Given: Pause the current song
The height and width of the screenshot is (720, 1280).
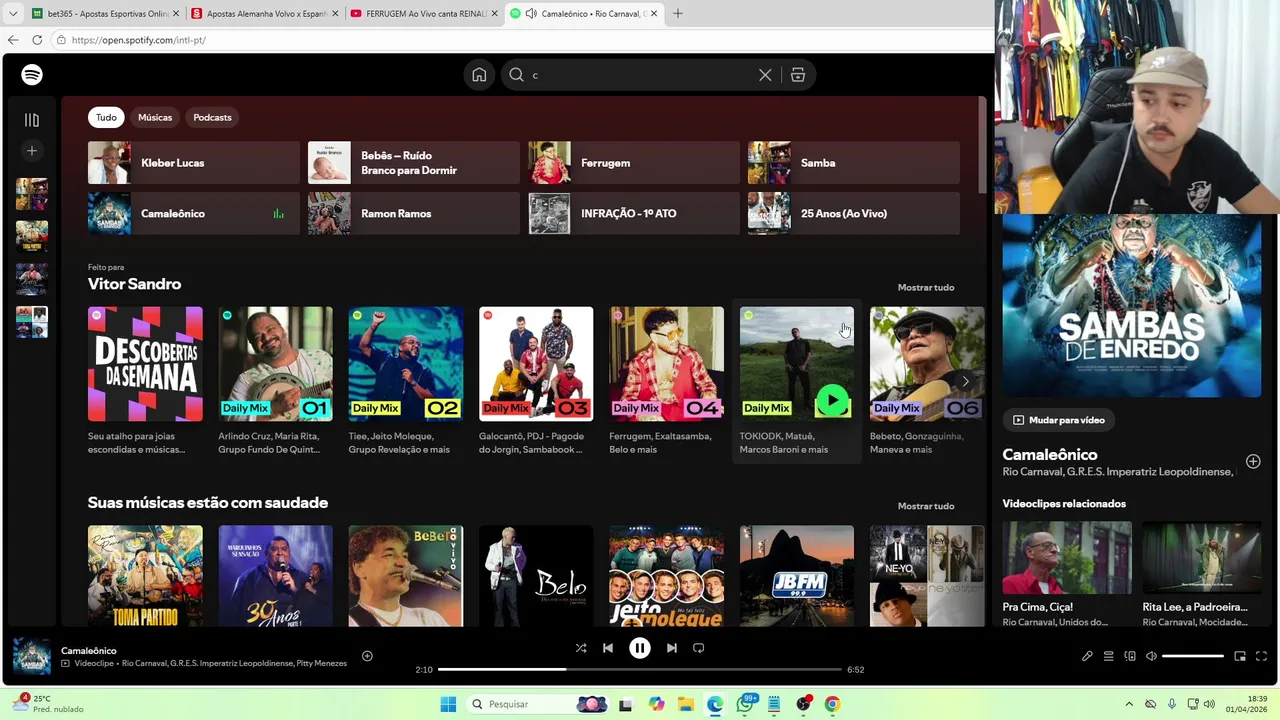Looking at the screenshot, I should pos(640,648).
